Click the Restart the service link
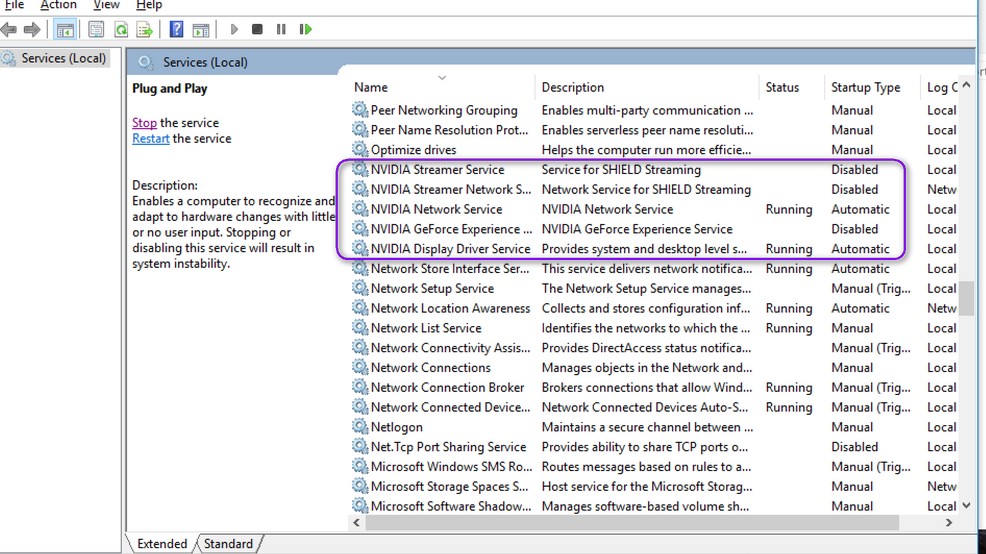The height and width of the screenshot is (554, 986). [x=151, y=138]
